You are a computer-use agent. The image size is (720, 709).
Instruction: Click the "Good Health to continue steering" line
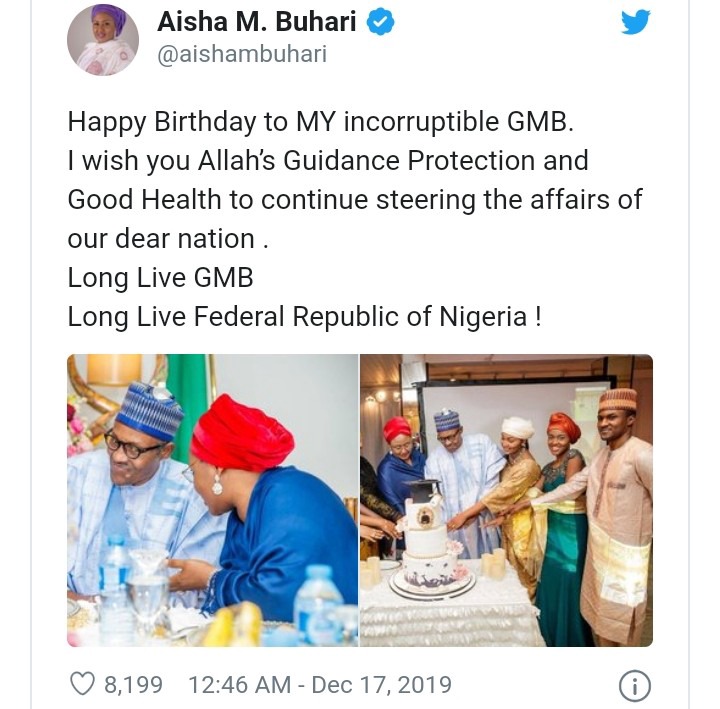point(354,200)
